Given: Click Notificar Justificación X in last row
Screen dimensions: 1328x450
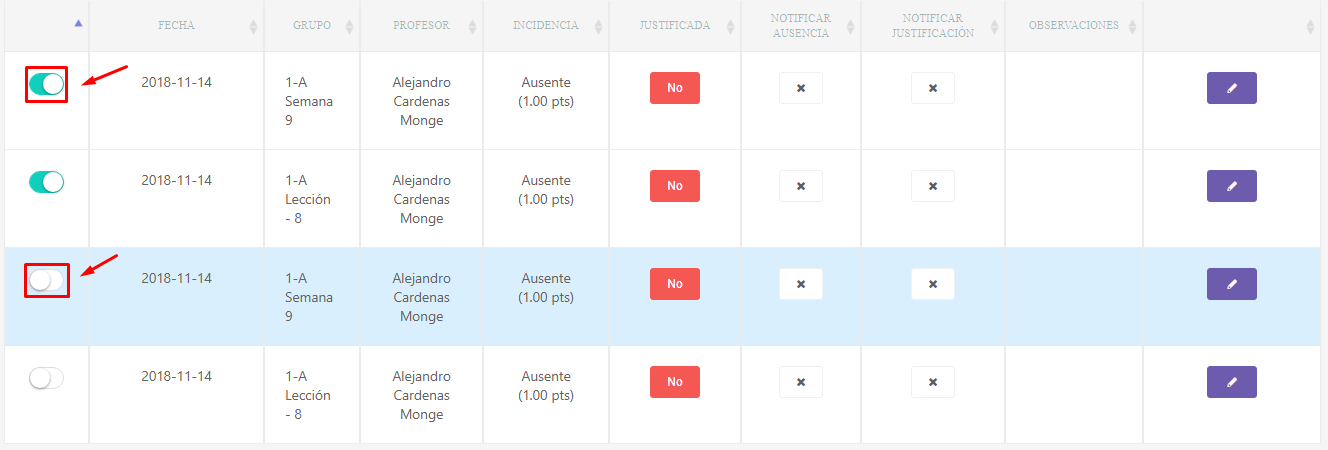Looking at the screenshot, I should 933,382.
